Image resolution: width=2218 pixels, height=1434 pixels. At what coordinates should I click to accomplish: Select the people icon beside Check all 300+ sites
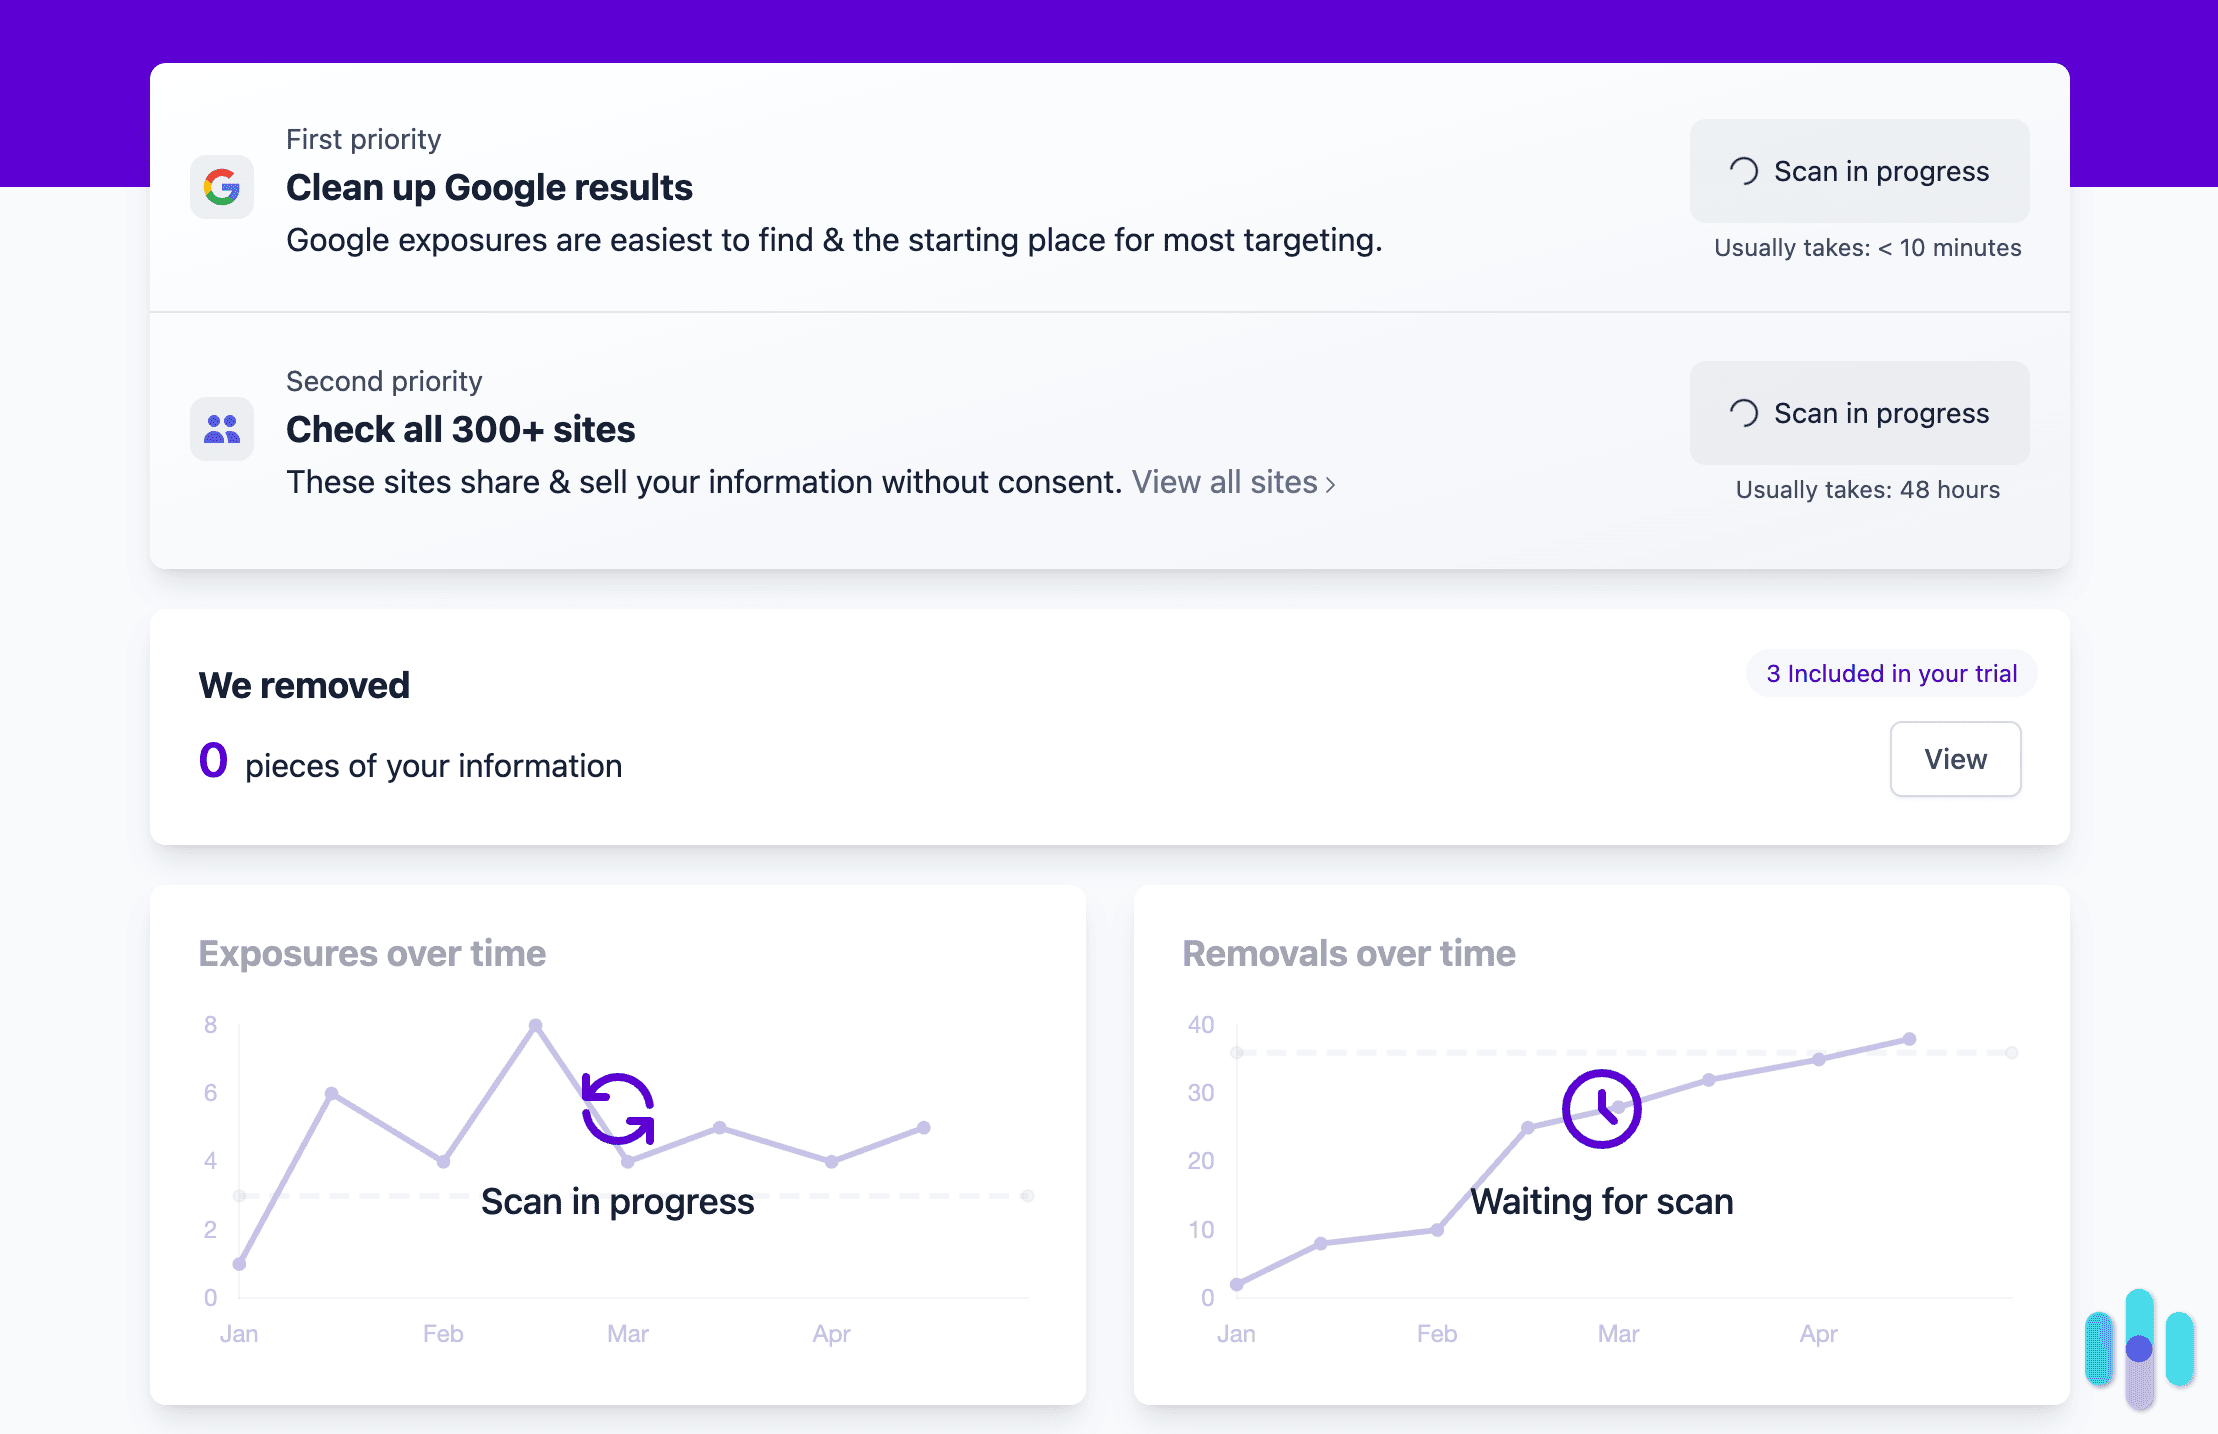pos(221,428)
